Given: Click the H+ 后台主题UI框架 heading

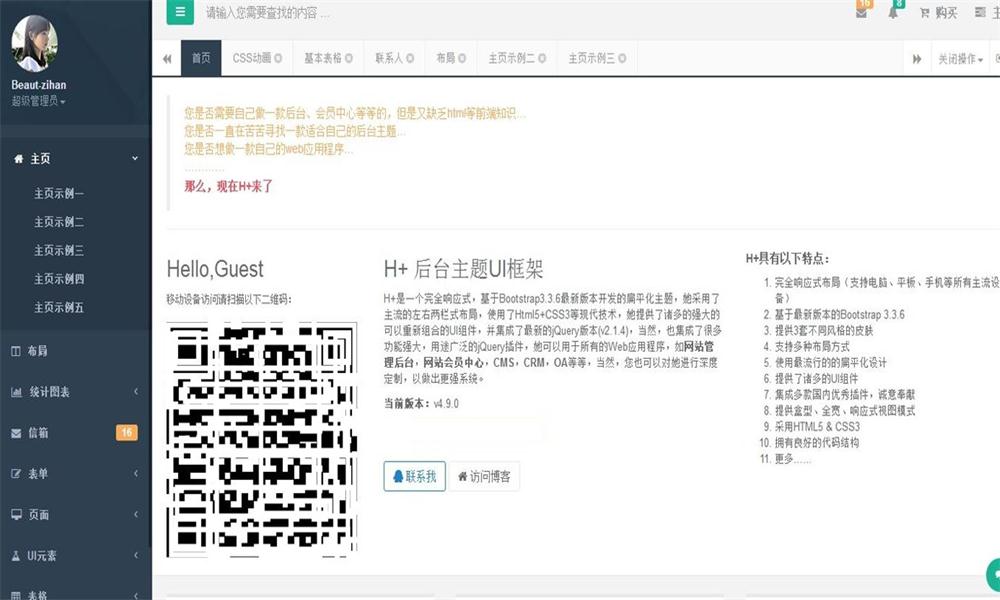Looking at the screenshot, I should click(463, 269).
